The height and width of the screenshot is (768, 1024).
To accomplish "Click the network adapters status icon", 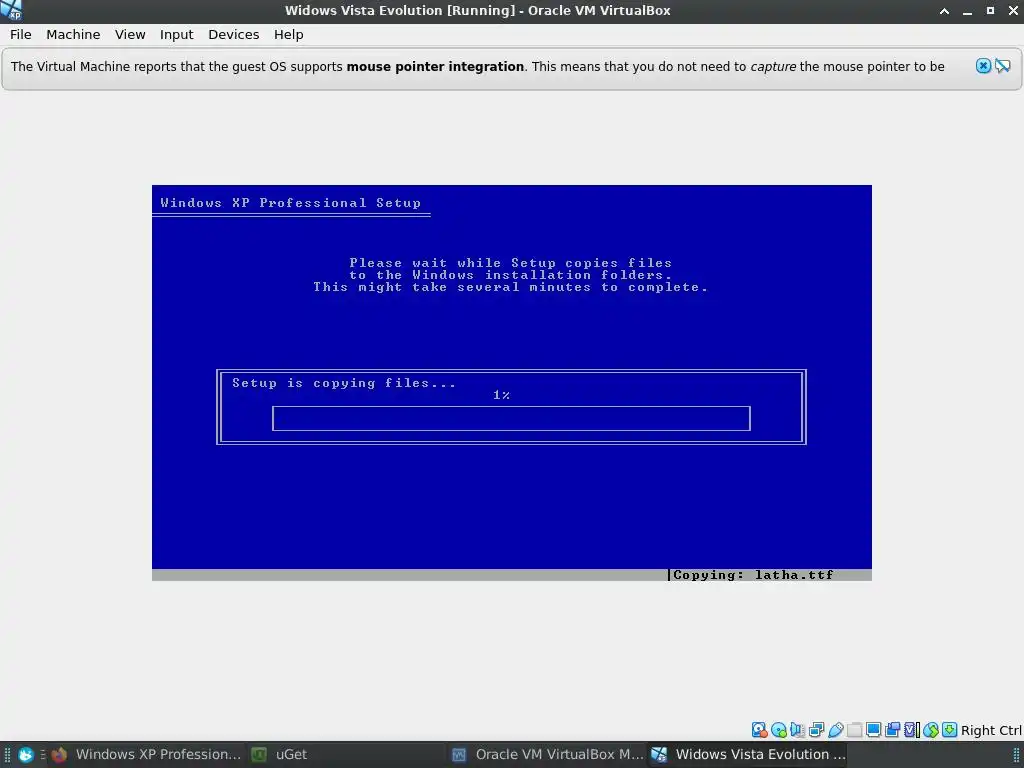I will tap(816, 729).
